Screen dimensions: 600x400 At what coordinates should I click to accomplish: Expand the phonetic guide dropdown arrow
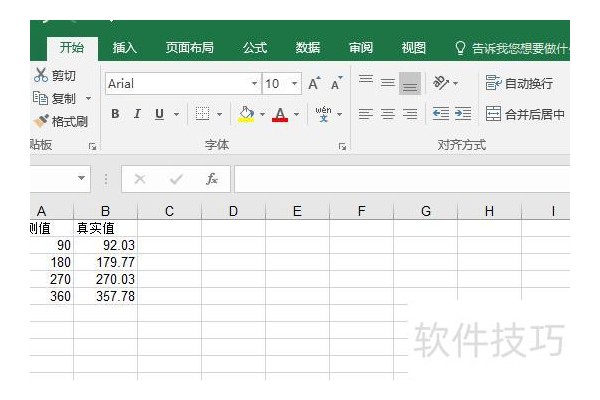pos(339,114)
